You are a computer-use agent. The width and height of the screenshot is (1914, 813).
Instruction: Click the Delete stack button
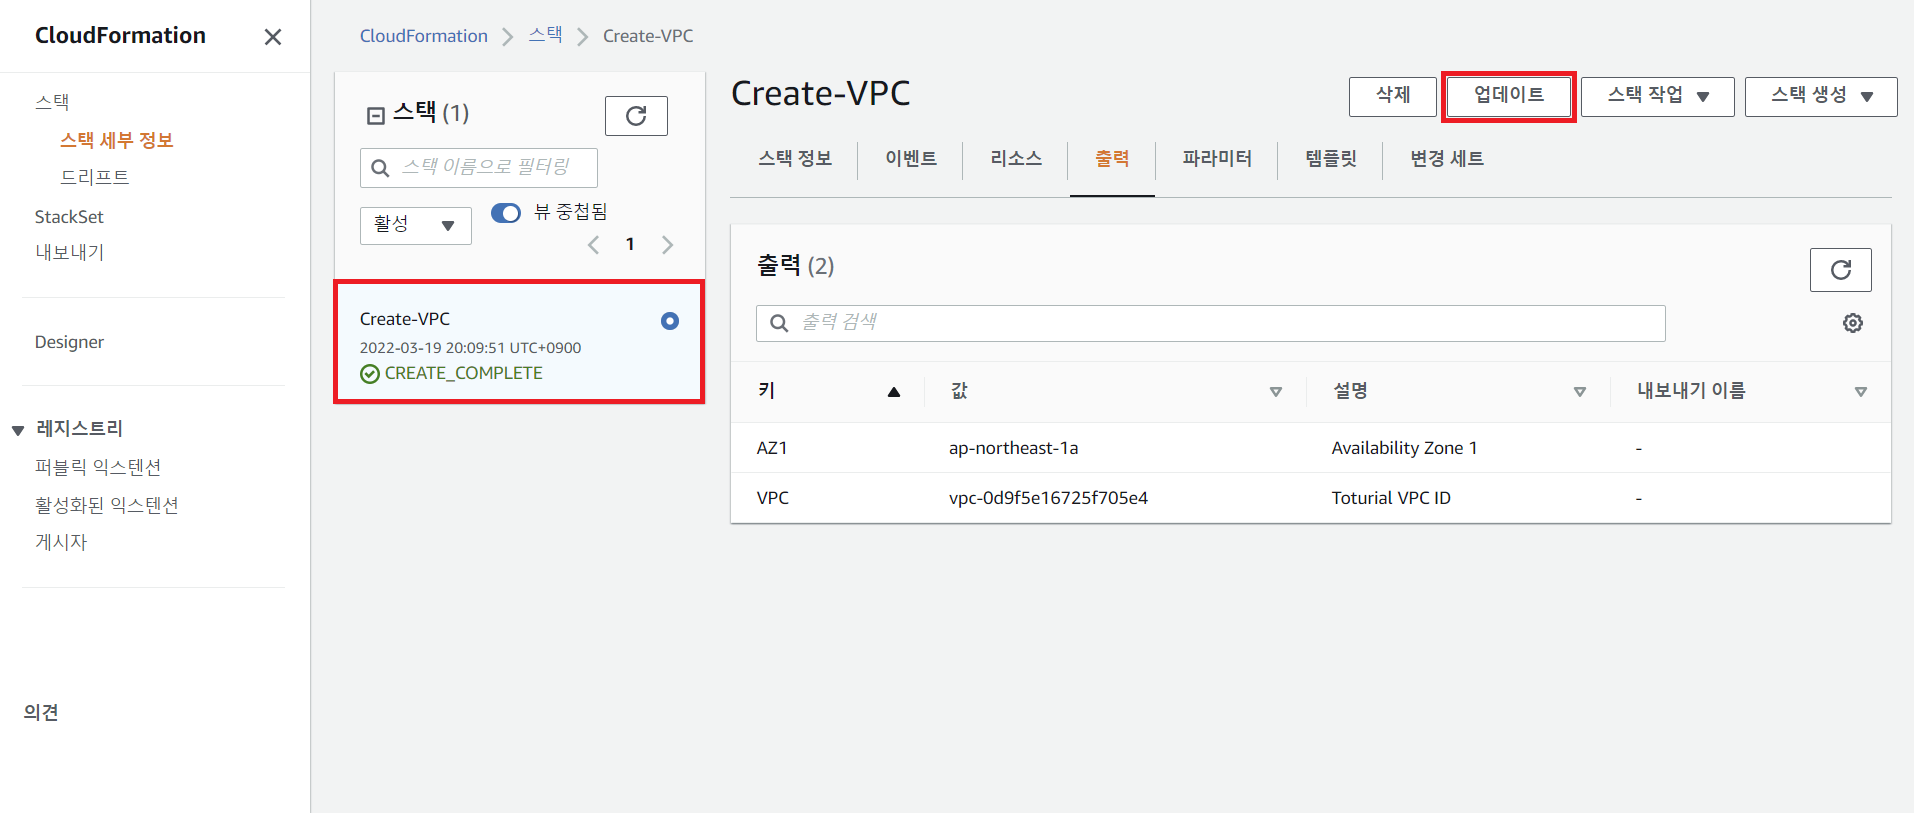pyautogui.click(x=1393, y=96)
